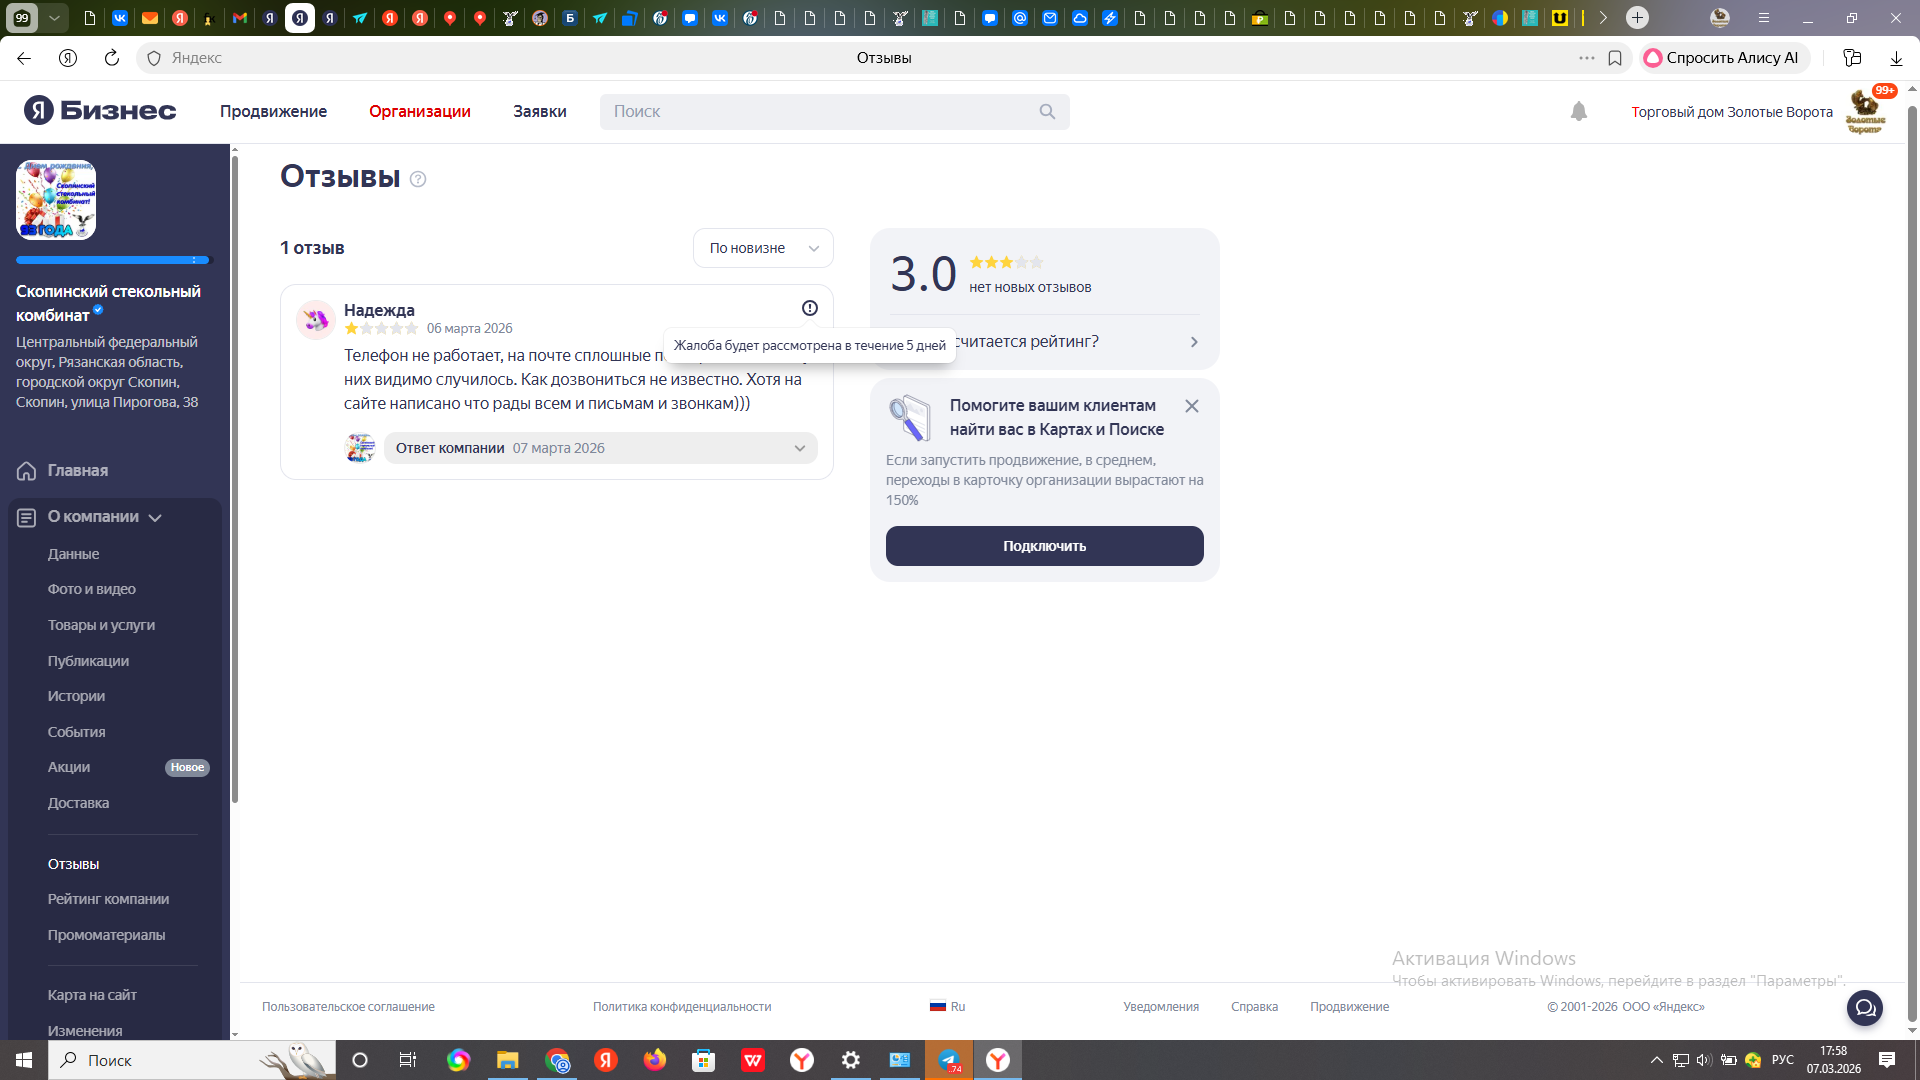The height and width of the screenshot is (1080, 1920).
Task: Open the support chat bubble icon
Action: point(1864,1007)
